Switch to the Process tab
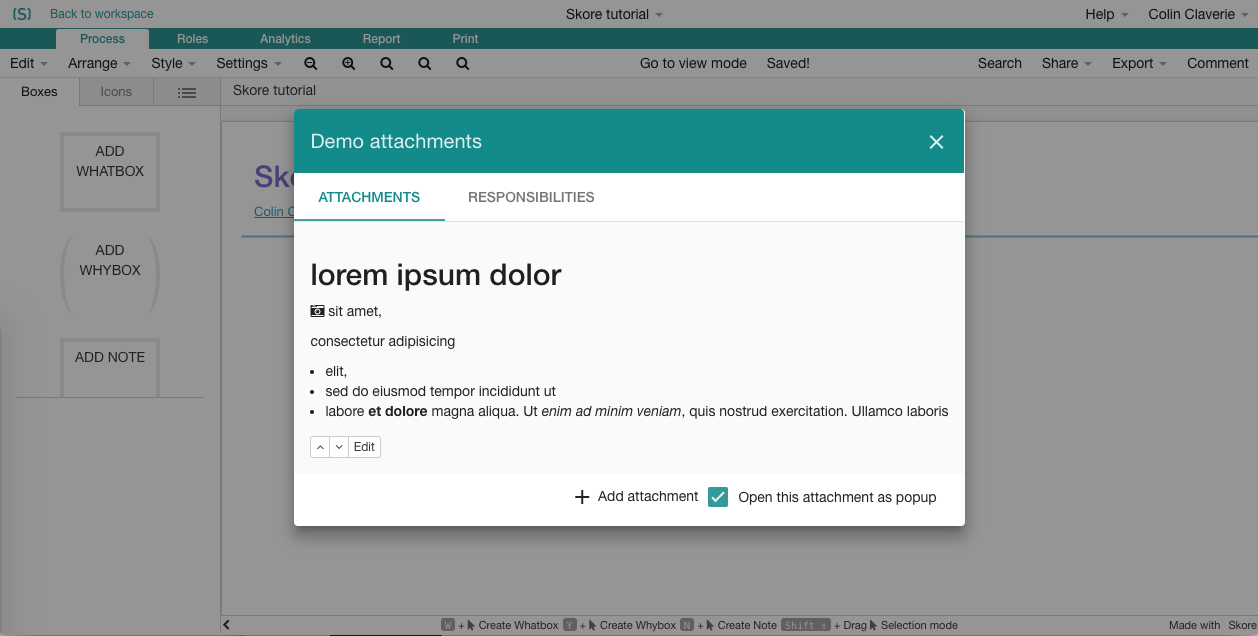 click(102, 39)
